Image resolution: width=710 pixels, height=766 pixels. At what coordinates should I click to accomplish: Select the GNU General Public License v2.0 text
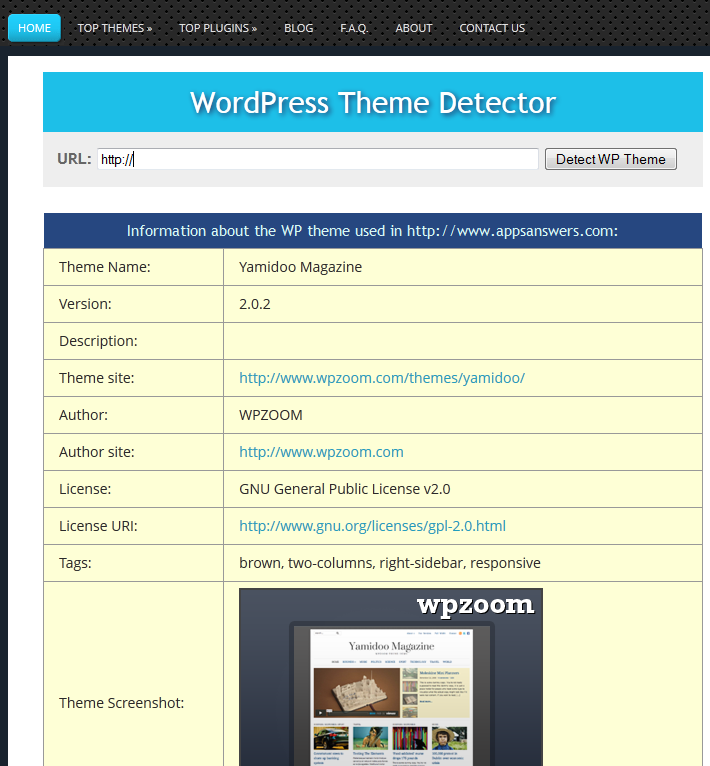[x=344, y=489]
